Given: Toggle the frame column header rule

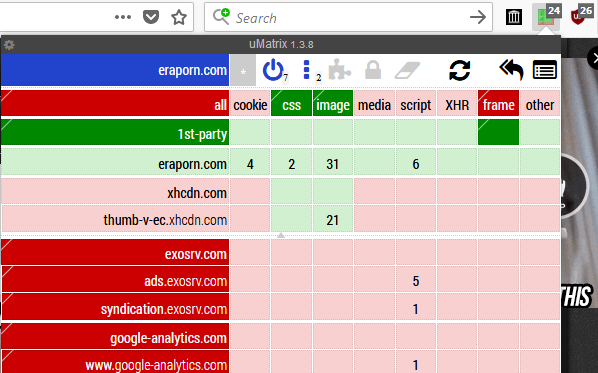Looking at the screenshot, I should [x=498, y=104].
